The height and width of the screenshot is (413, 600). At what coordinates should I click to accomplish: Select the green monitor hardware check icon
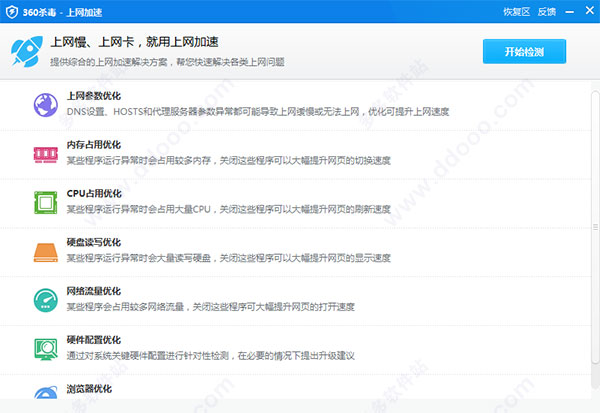pos(46,349)
